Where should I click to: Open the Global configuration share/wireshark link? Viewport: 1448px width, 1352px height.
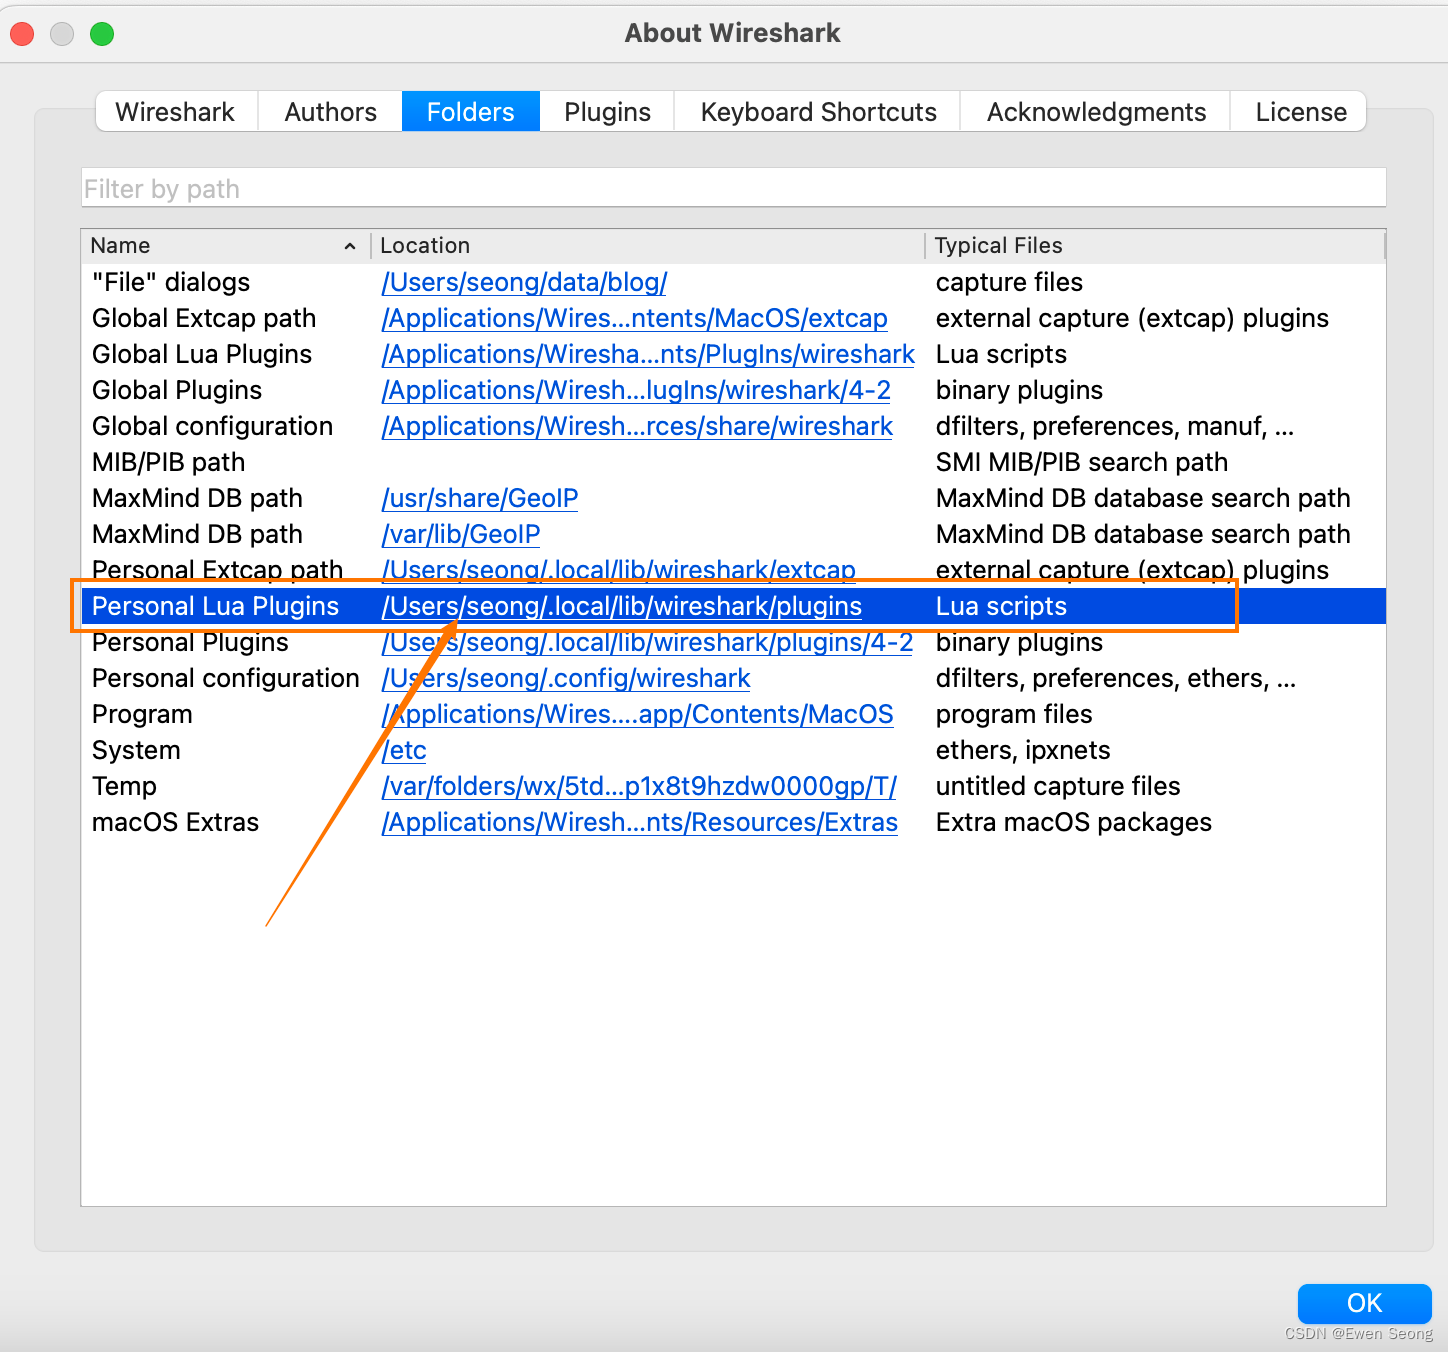637,426
